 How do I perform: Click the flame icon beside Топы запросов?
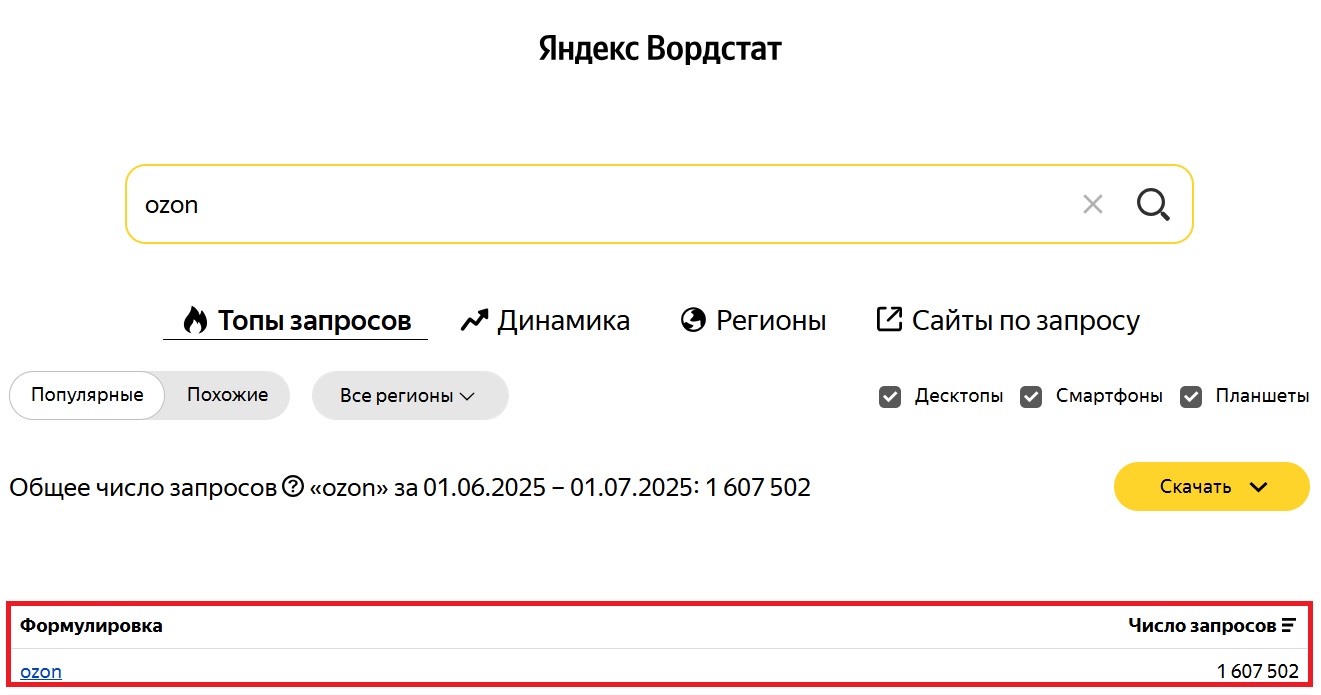195,320
